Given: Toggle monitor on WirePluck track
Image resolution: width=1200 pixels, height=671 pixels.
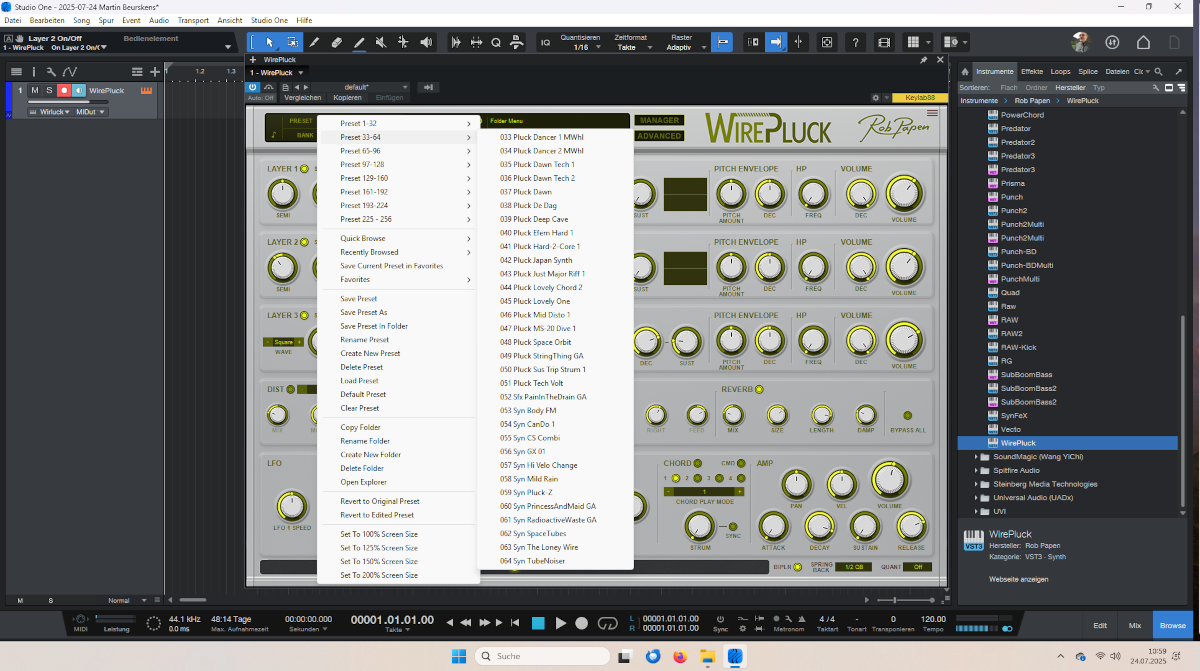Looking at the screenshot, I should click(x=79, y=91).
